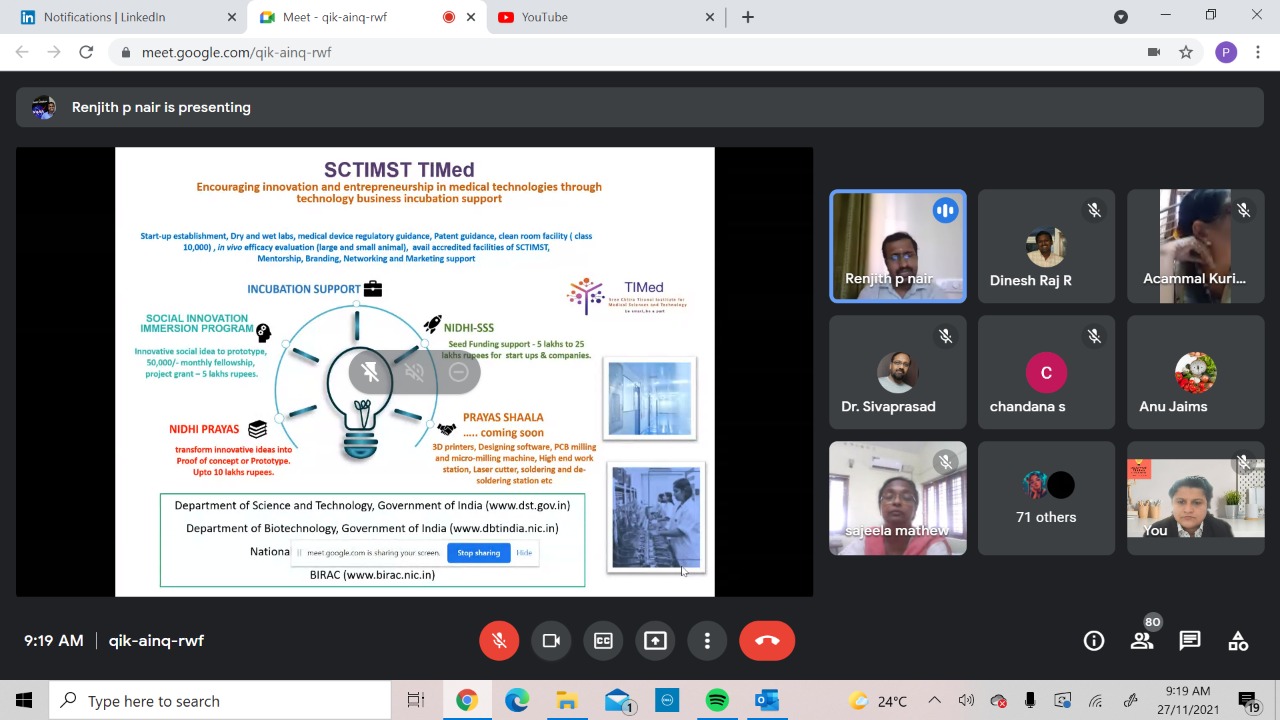
Task: Open the Present now screen-share menu
Action: (655, 641)
